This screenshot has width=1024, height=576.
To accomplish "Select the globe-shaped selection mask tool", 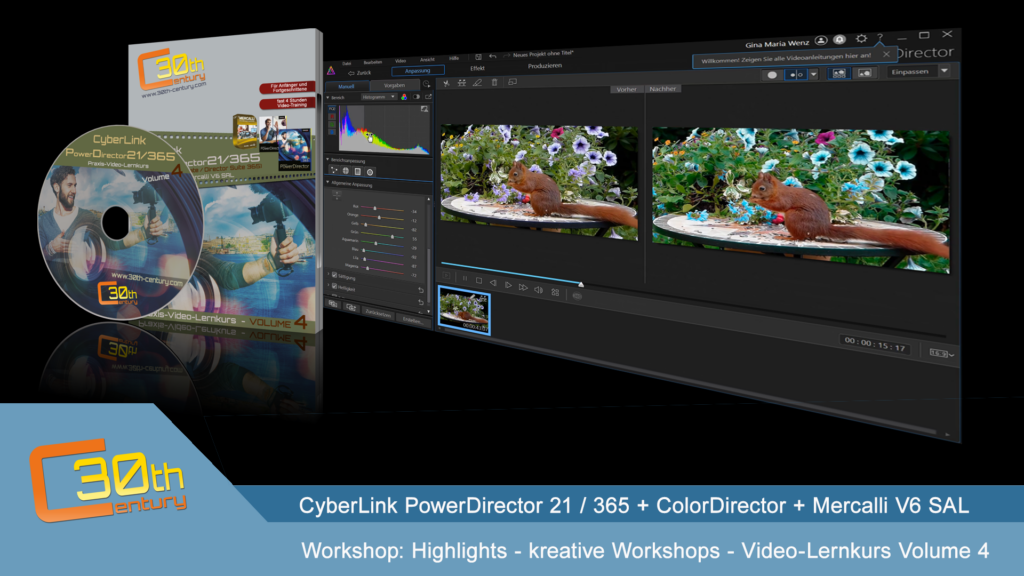I will click(346, 171).
